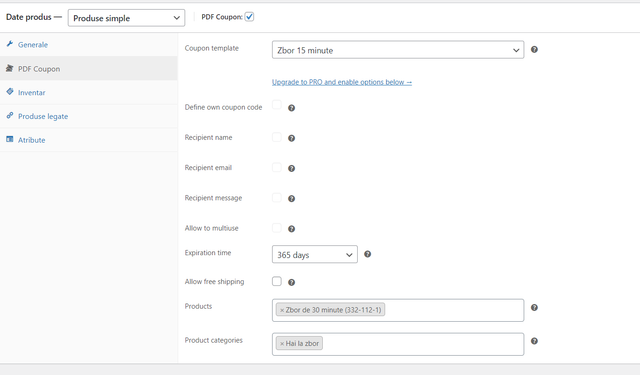Screen dimensions: 640x375
Task: Click help icon for Allow to multiuse
Action: click(x=291, y=229)
